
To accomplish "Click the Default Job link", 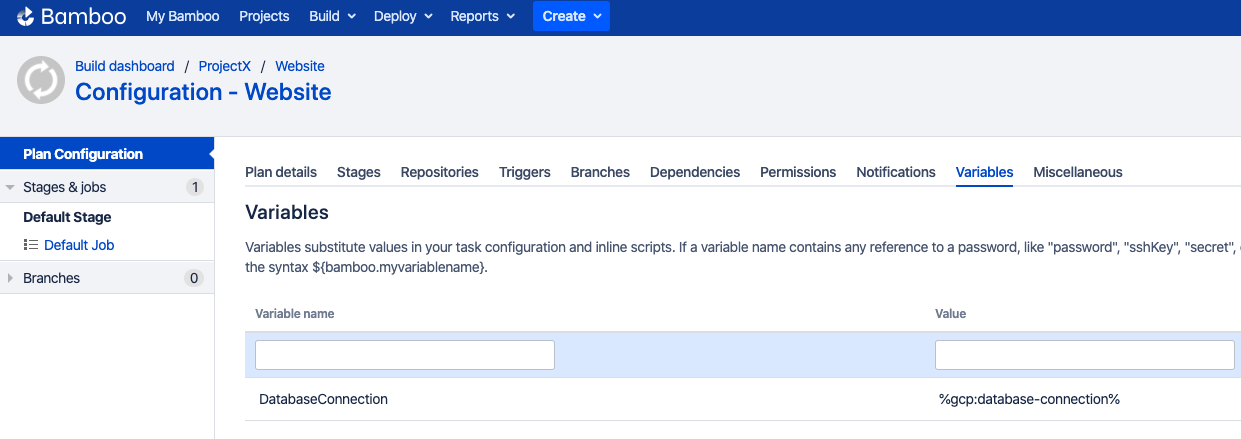I will point(86,245).
